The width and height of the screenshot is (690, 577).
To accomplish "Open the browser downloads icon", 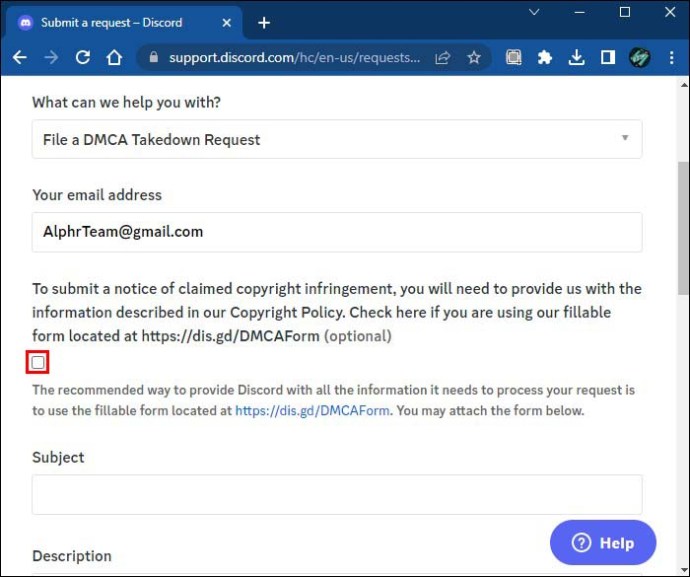I will (576, 58).
